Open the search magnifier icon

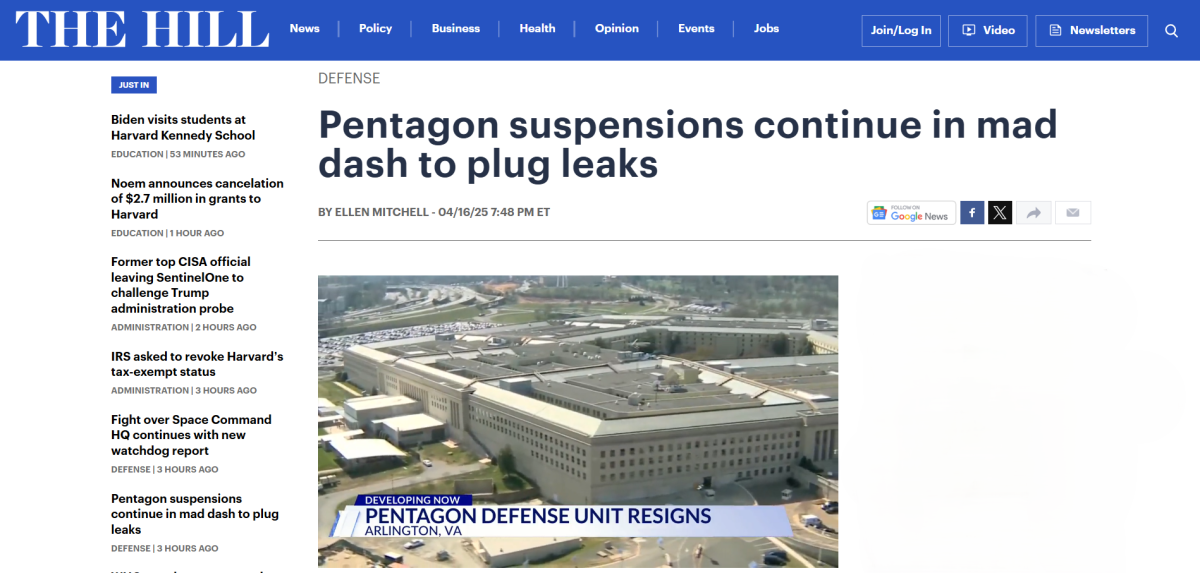click(1171, 31)
